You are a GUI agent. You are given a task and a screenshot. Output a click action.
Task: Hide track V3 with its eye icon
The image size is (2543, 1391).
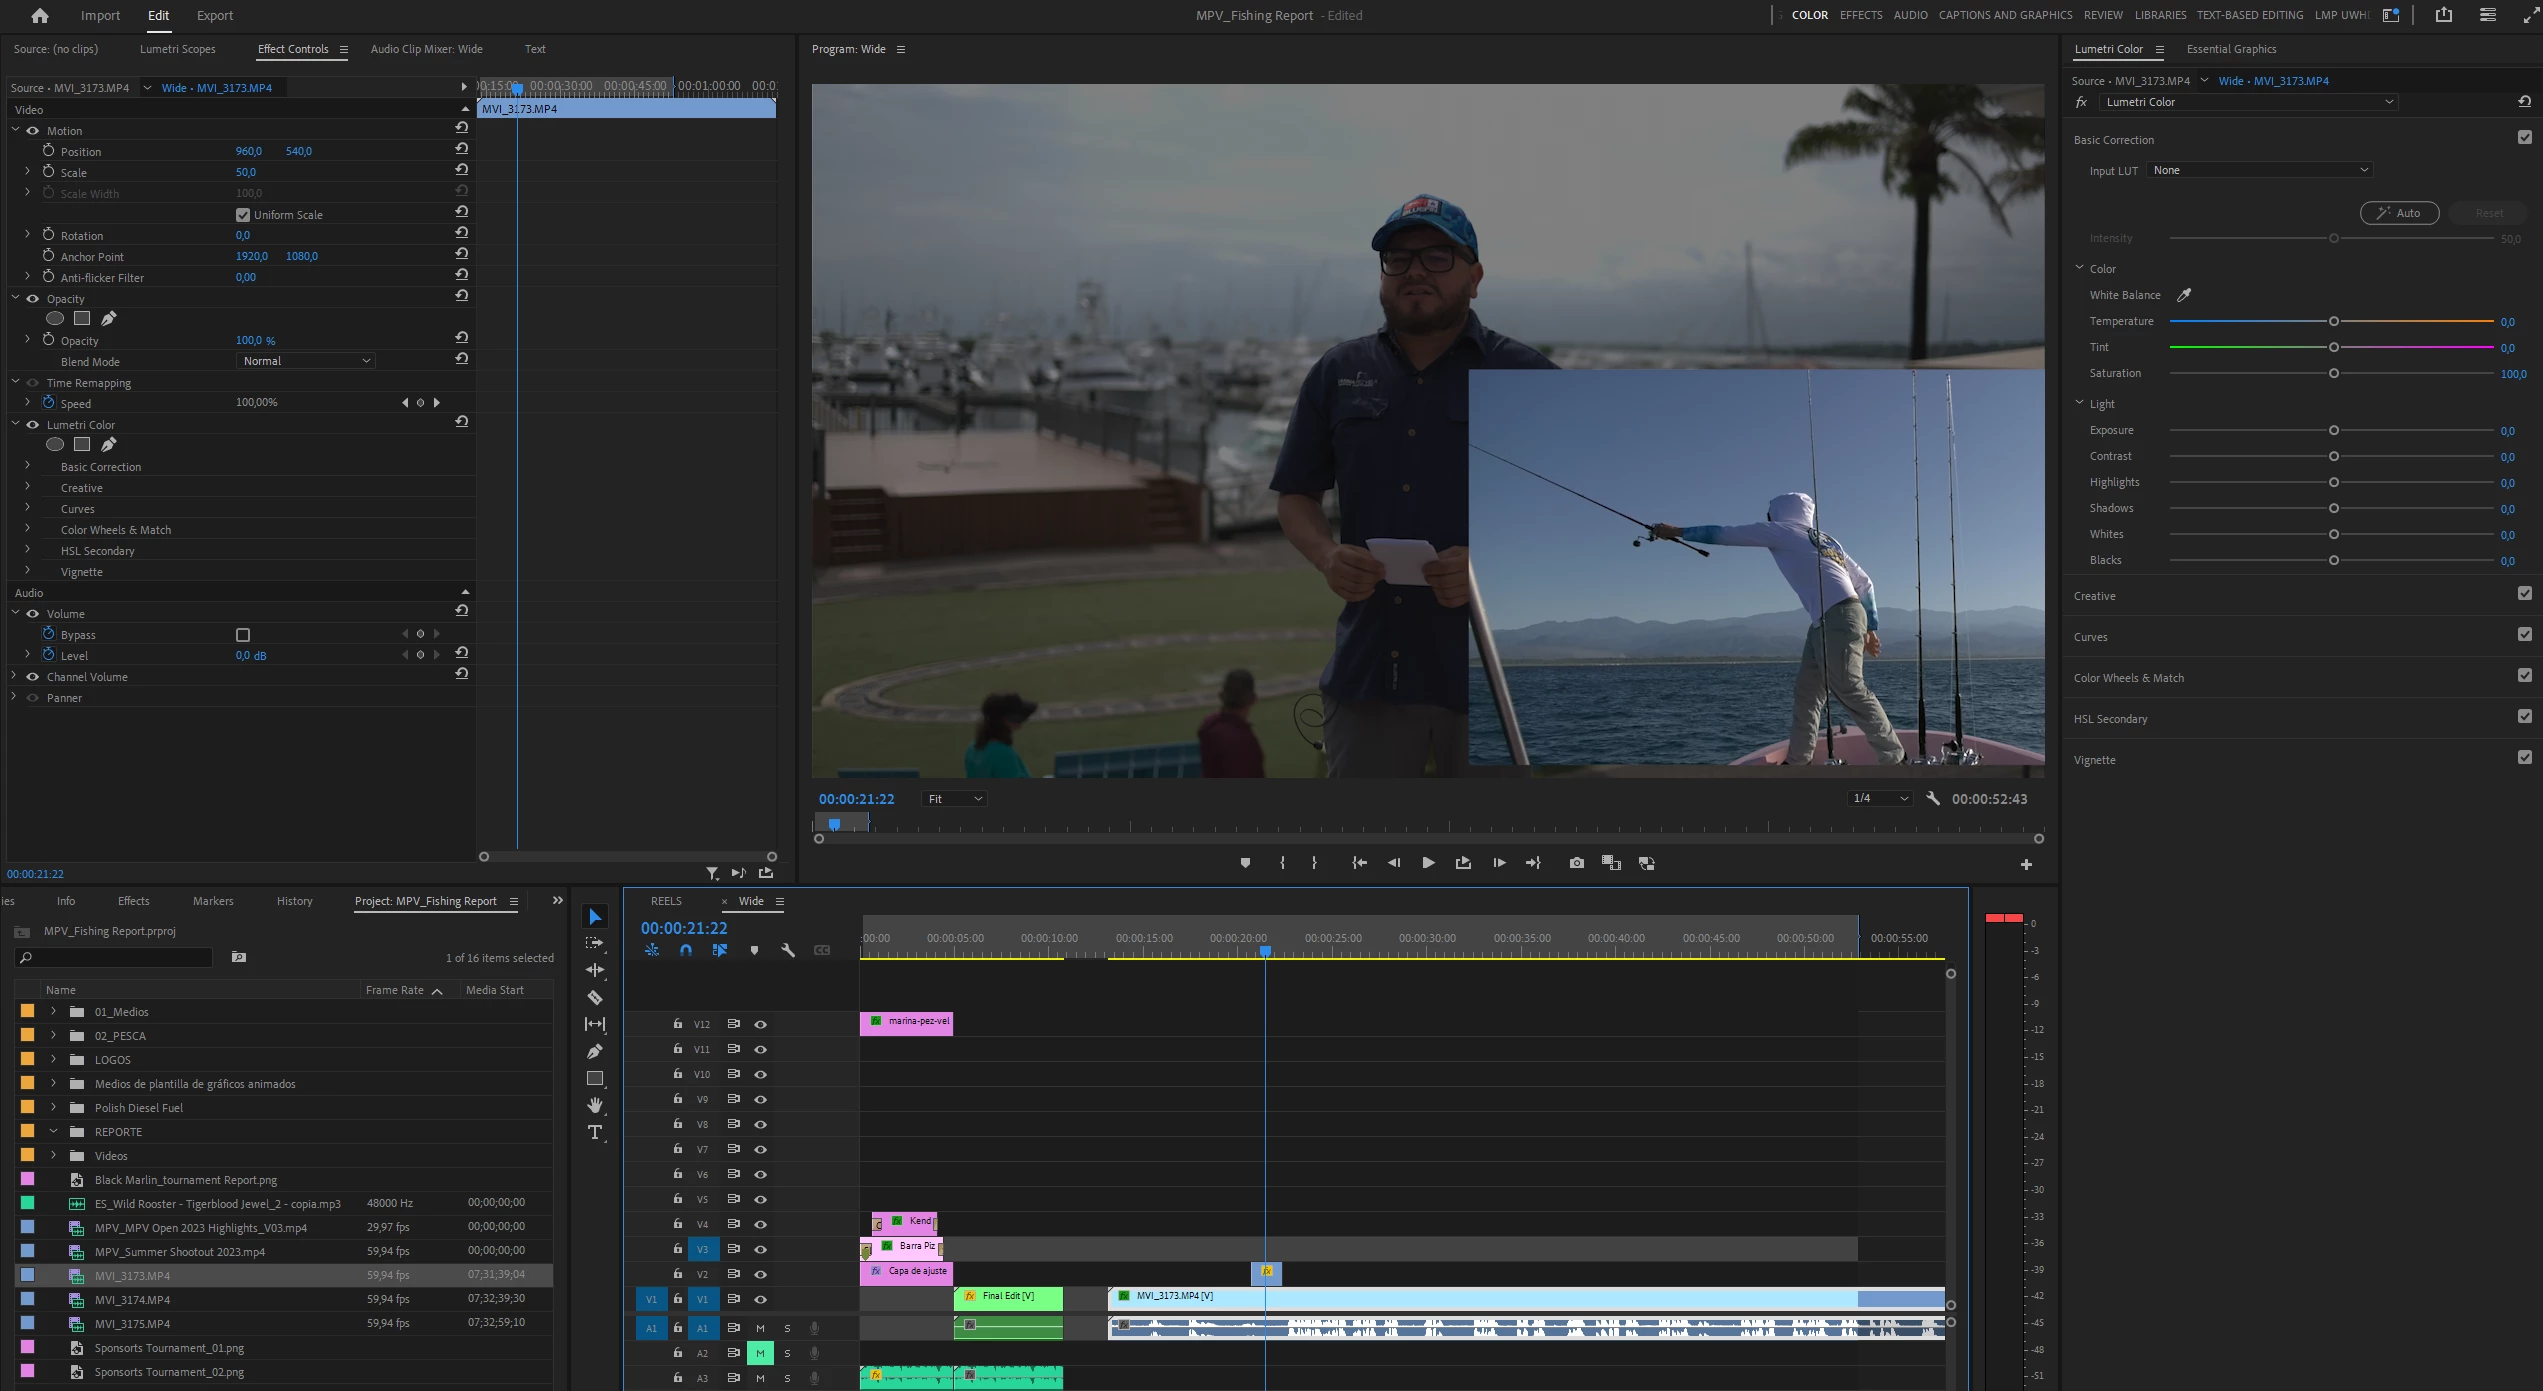pos(760,1249)
